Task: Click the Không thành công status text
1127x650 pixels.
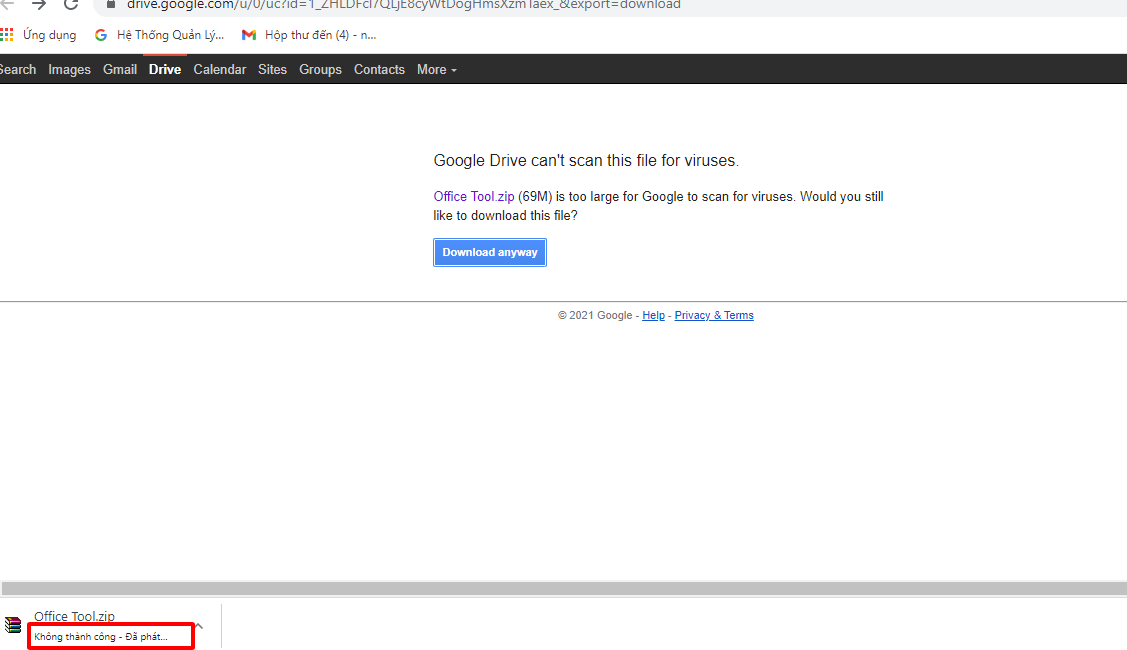Action: point(101,636)
